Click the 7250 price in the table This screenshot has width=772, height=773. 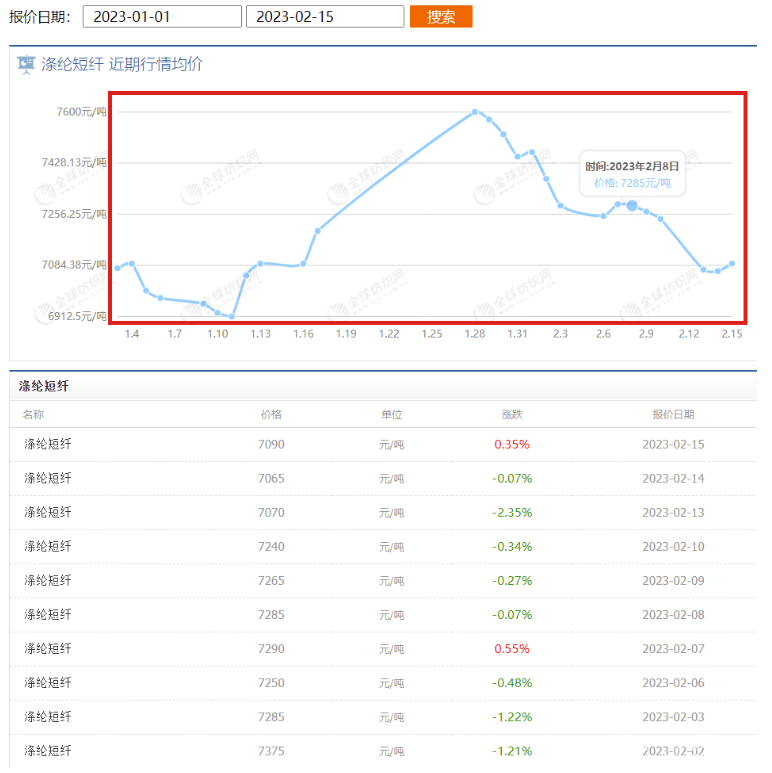[271, 683]
